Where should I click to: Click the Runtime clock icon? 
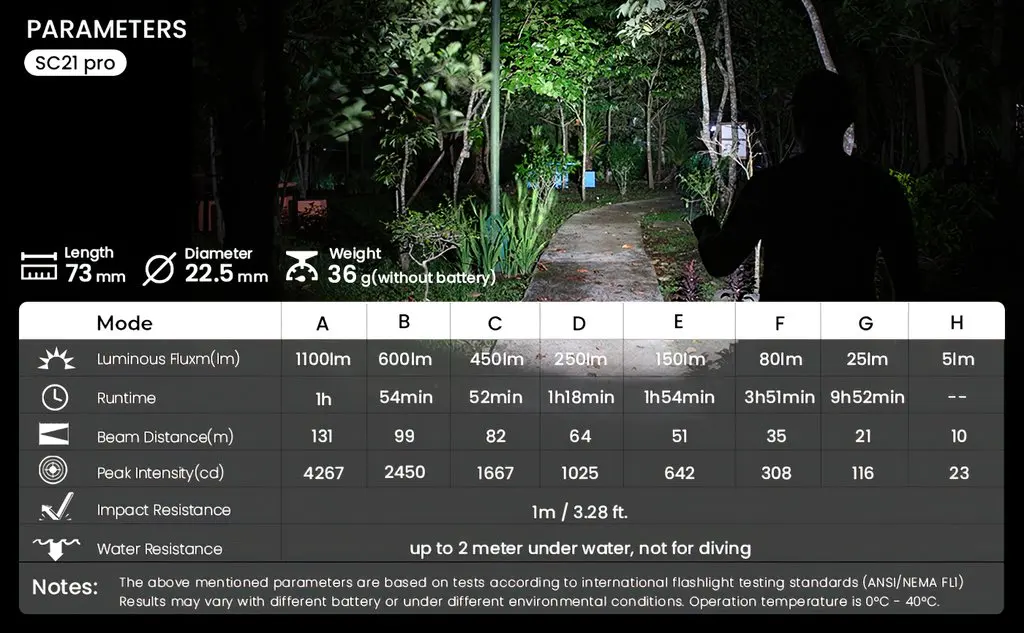(x=55, y=397)
